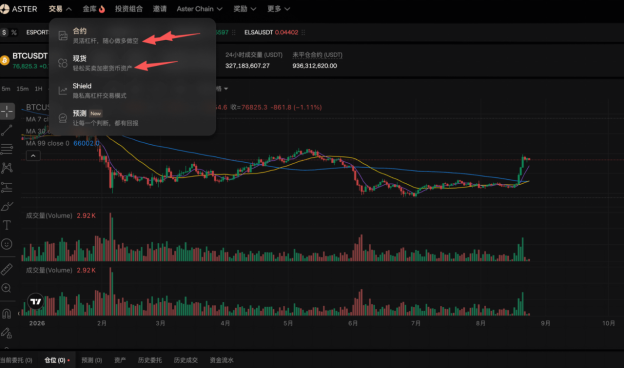This screenshot has height=368, width=624.
Task: Expand the 奖励 rewards dropdown
Action: (244, 9)
